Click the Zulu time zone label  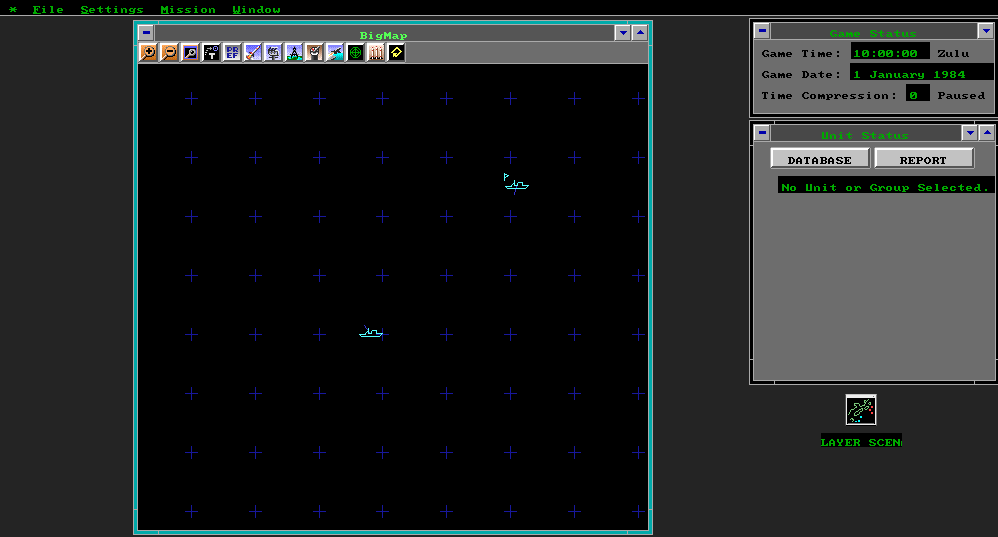[953, 53]
